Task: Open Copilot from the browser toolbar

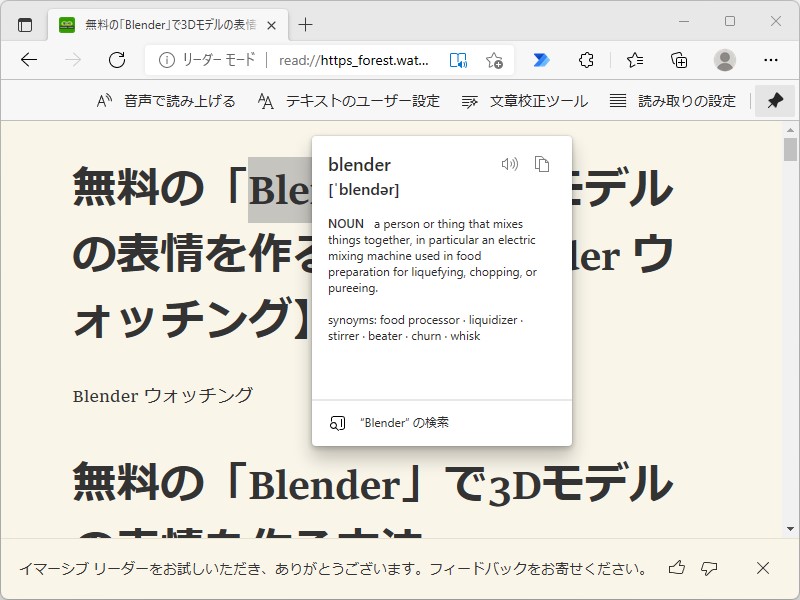Action: pyautogui.click(x=541, y=60)
